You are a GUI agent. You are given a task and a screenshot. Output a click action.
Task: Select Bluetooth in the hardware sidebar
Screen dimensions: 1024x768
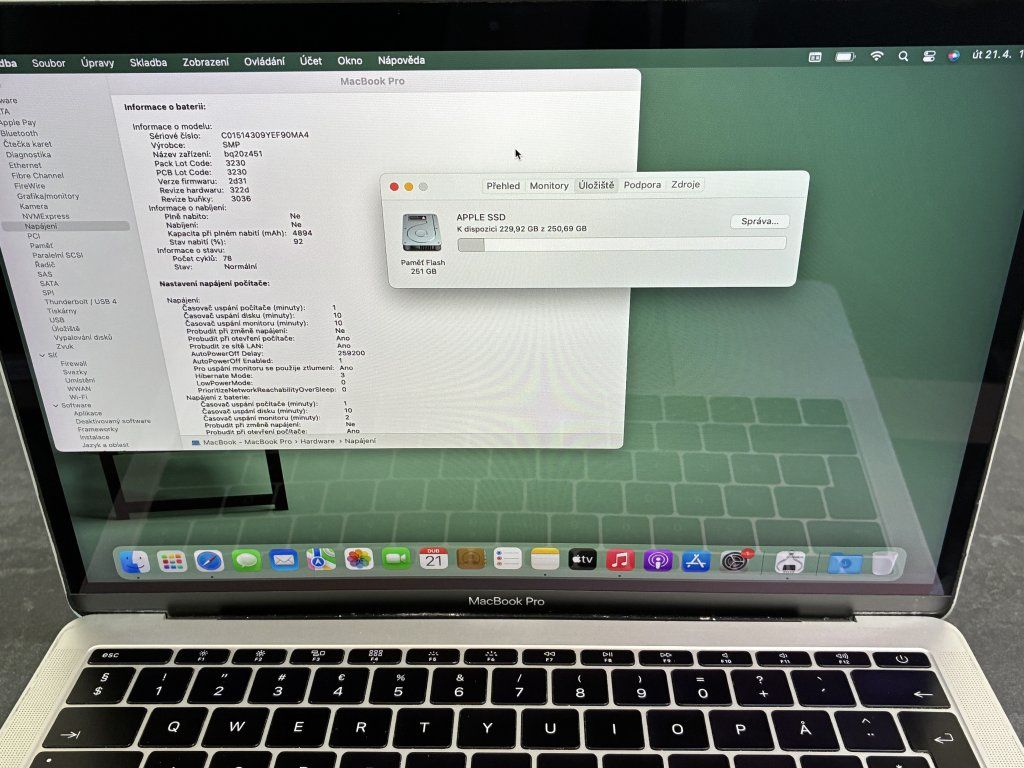pyautogui.click(x=19, y=133)
